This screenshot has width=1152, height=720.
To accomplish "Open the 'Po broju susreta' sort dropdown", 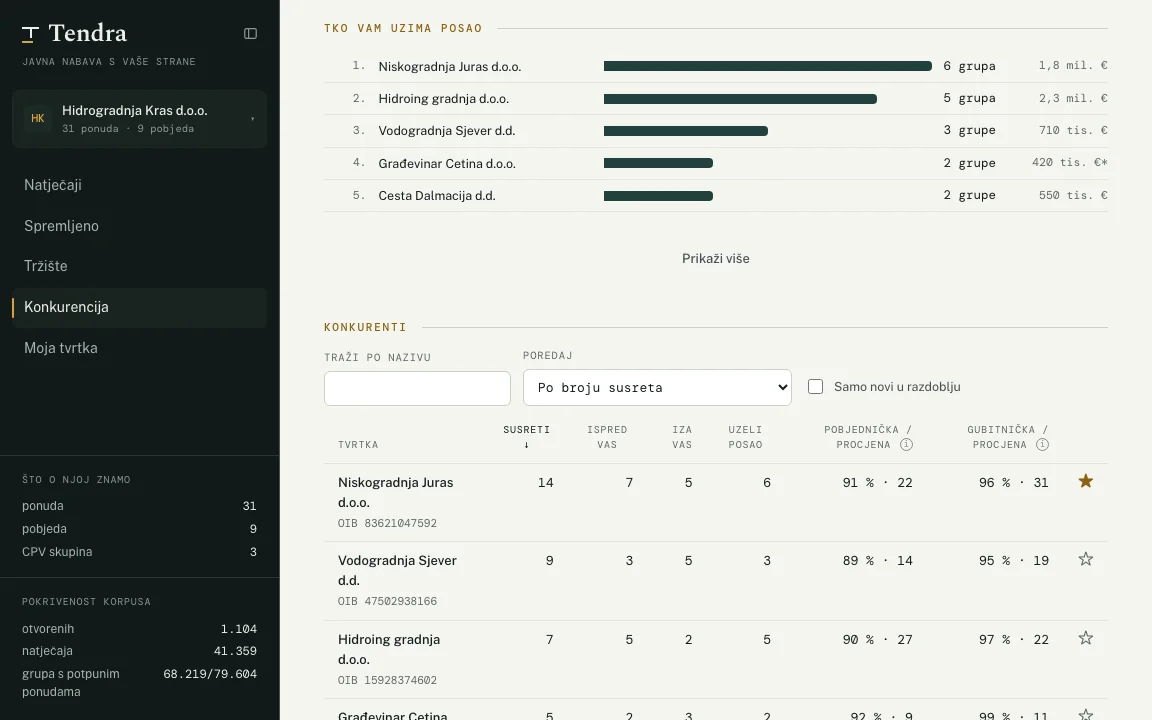I will pyautogui.click(x=657, y=387).
